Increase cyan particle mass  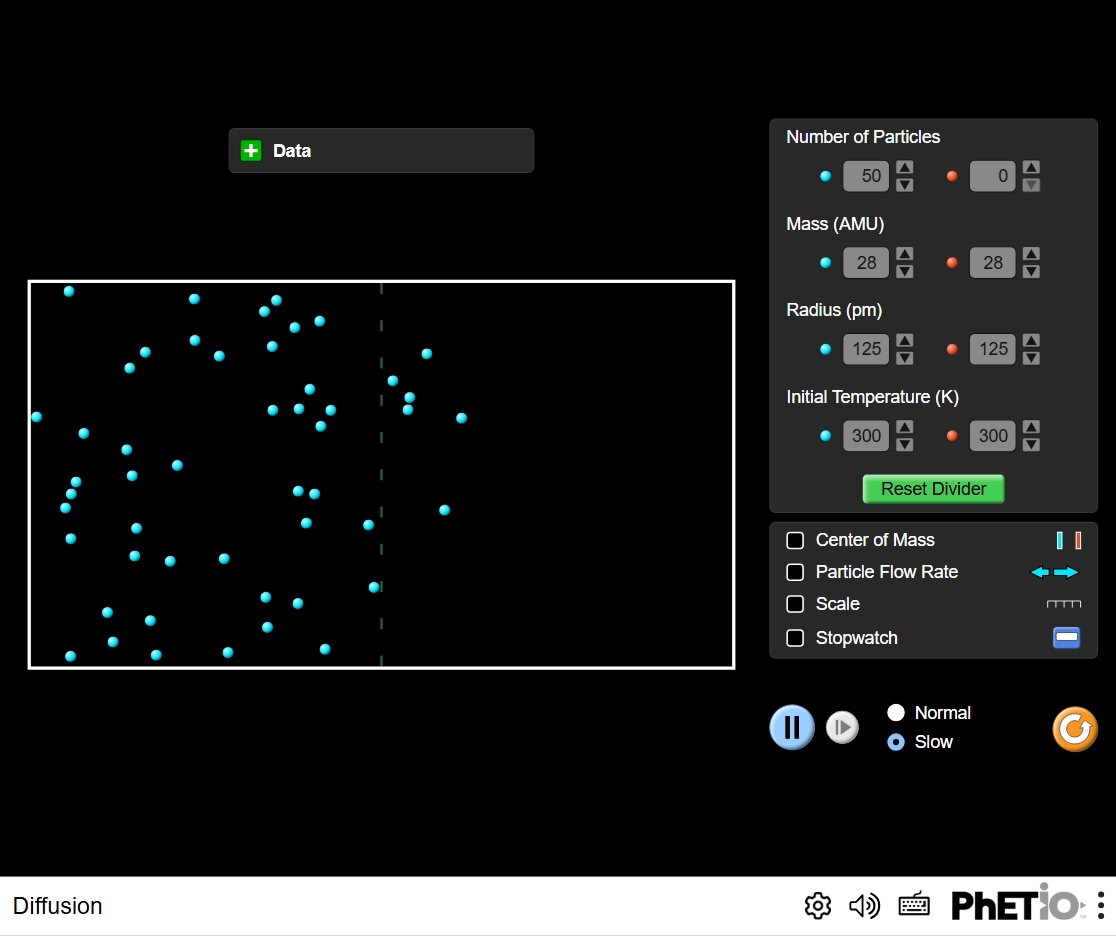[x=905, y=254]
